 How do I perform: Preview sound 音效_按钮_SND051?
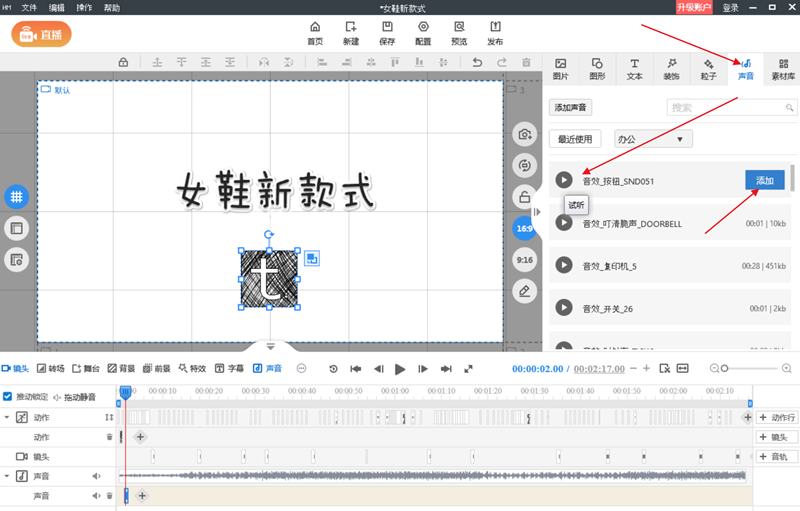[564, 180]
